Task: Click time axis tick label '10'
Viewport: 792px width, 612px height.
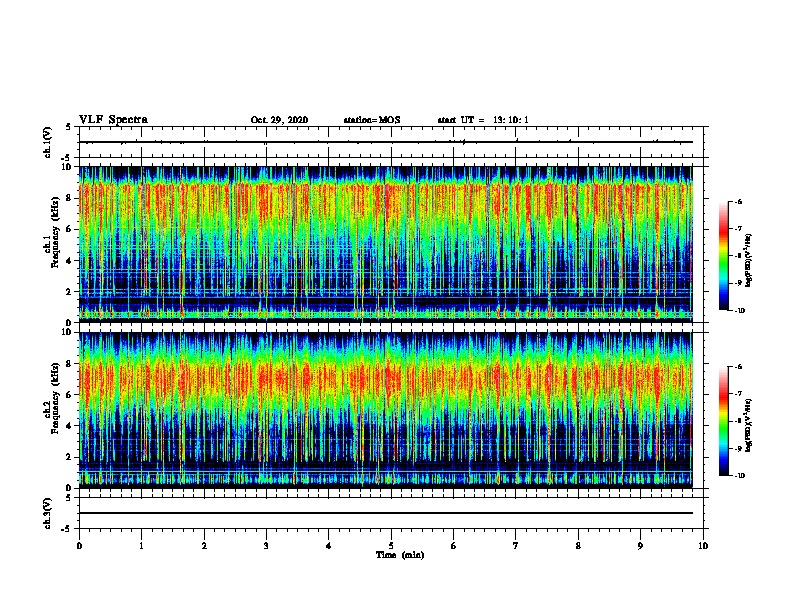Action: coord(703,545)
